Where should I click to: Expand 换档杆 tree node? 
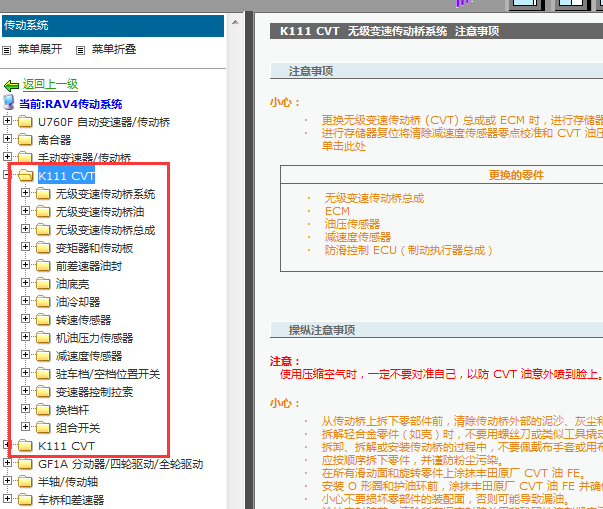tap(25, 408)
